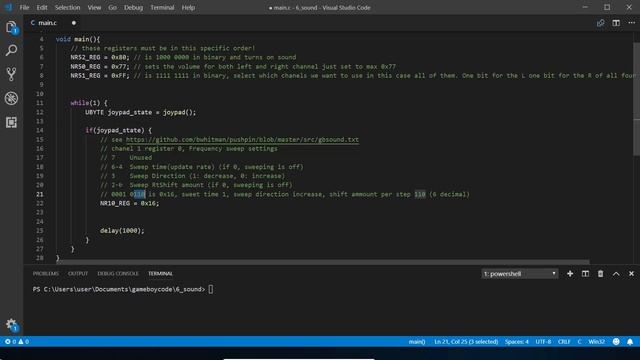Viewport: 640px width, 360px height.
Task: Open notifications bell in status bar
Action: point(630,342)
